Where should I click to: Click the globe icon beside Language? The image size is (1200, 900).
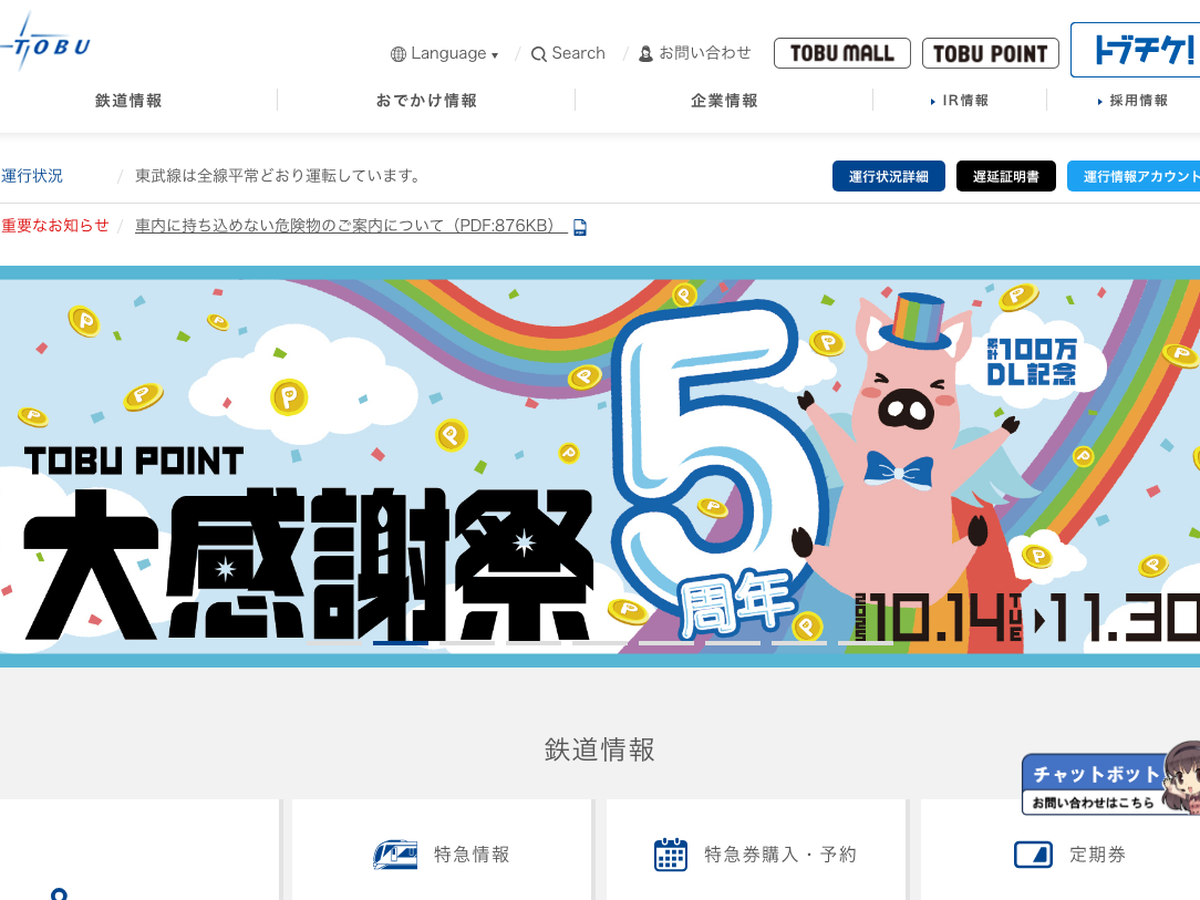coord(398,54)
